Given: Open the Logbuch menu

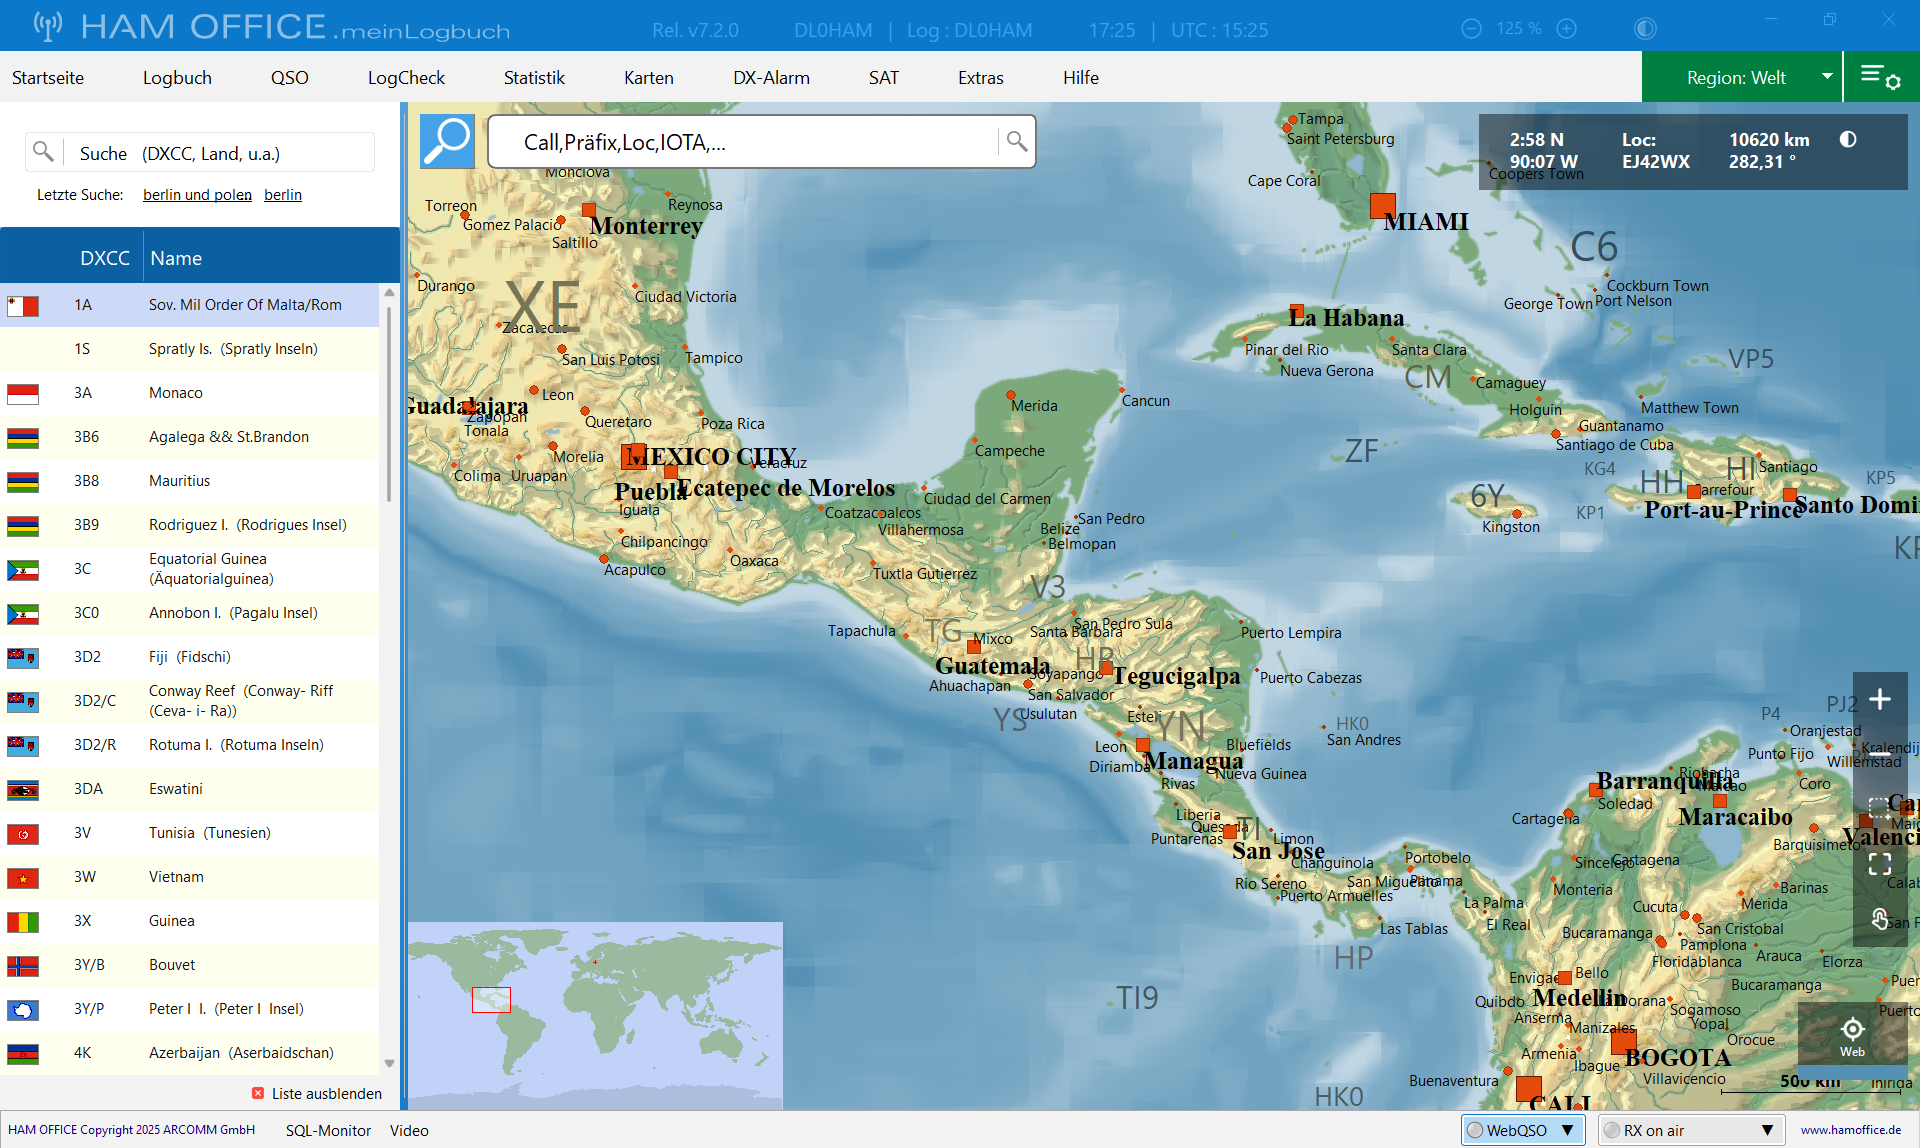Looking at the screenshot, I should tap(177, 77).
